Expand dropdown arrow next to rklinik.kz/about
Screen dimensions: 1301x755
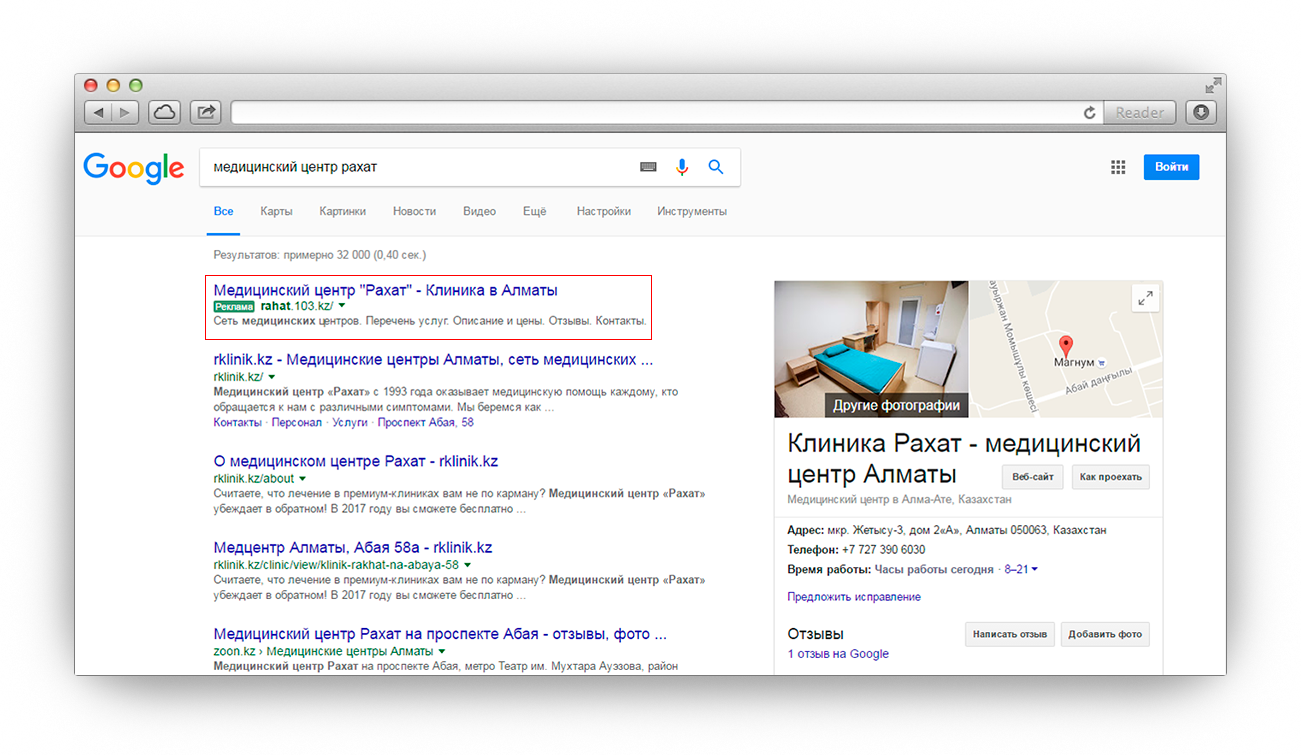click(x=303, y=479)
